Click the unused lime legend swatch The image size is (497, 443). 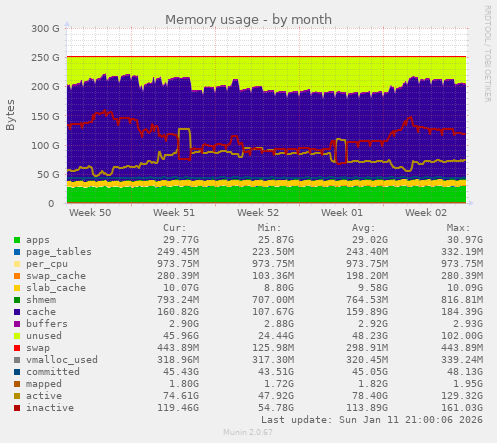17,336
